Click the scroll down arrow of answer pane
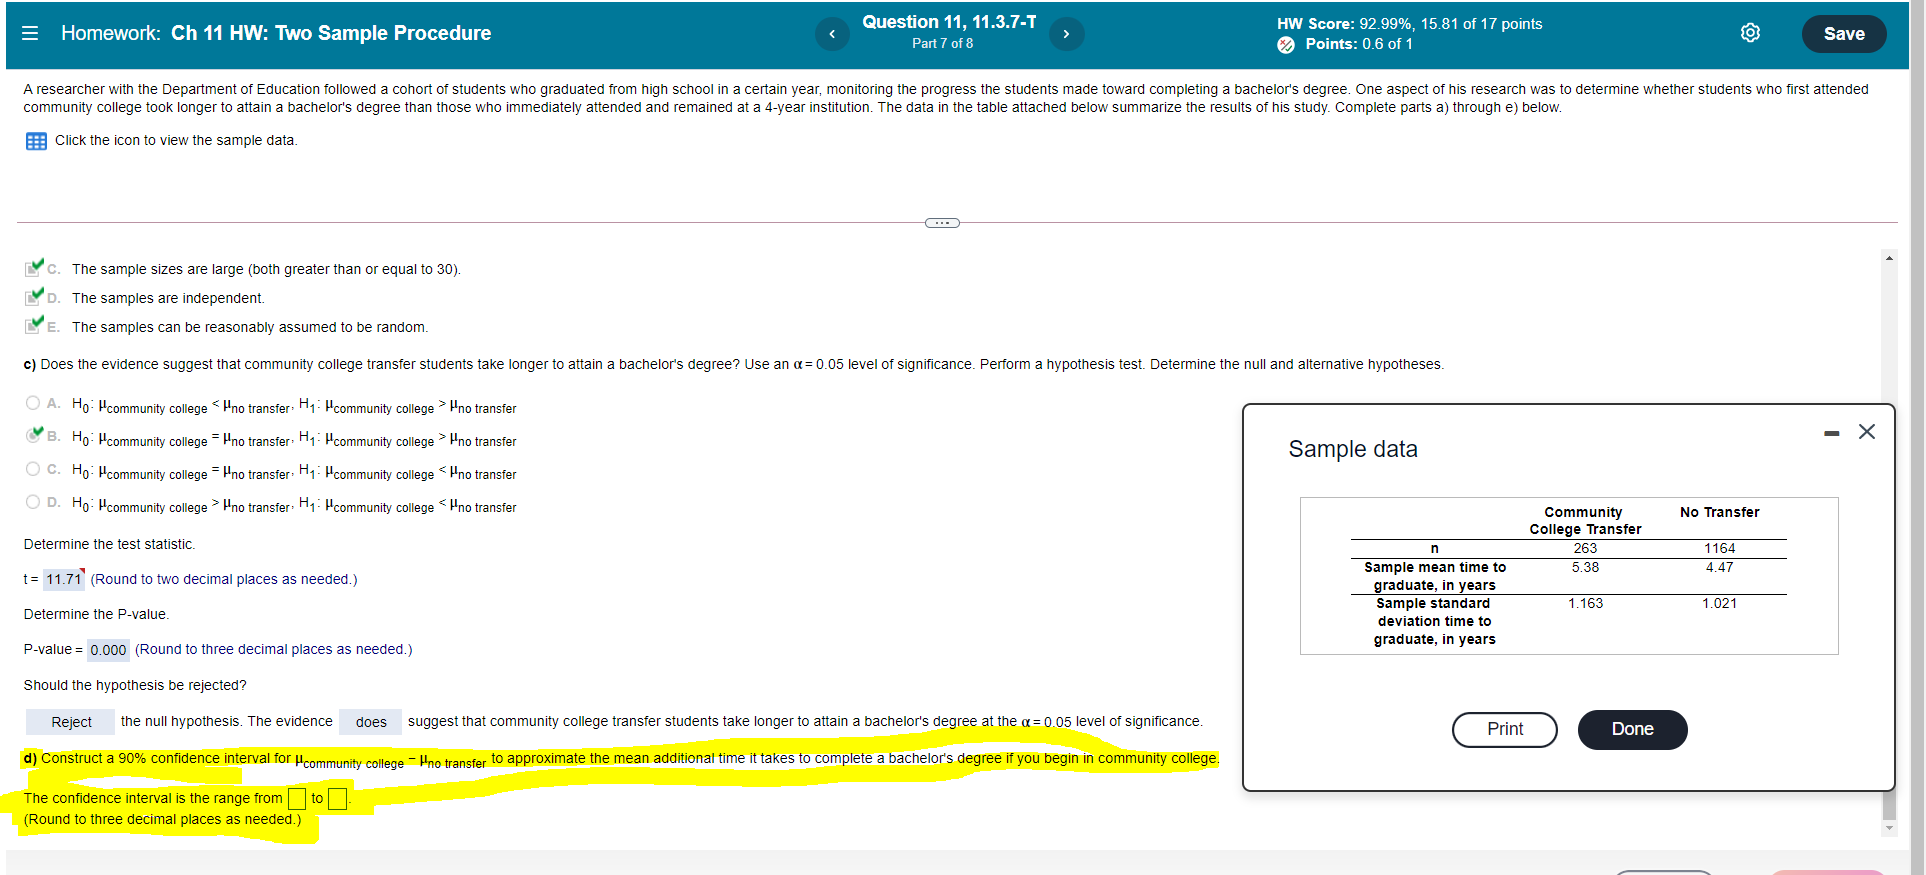Image resolution: width=1926 pixels, height=875 pixels. [x=1889, y=828]
